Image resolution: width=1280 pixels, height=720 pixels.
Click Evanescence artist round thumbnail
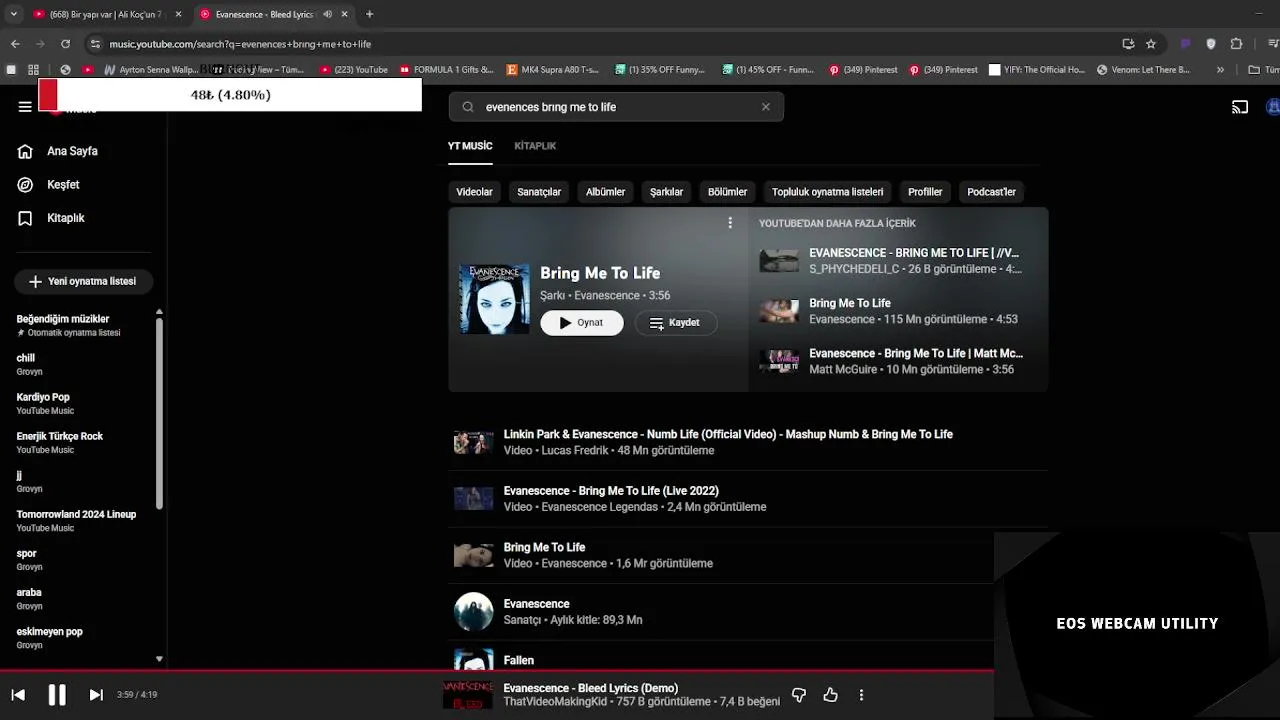[x=474, y=612]
